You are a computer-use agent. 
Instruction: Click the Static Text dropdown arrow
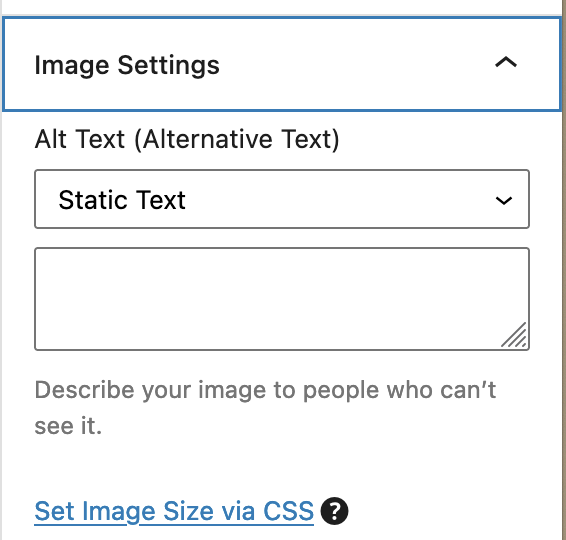click(504, 200)
